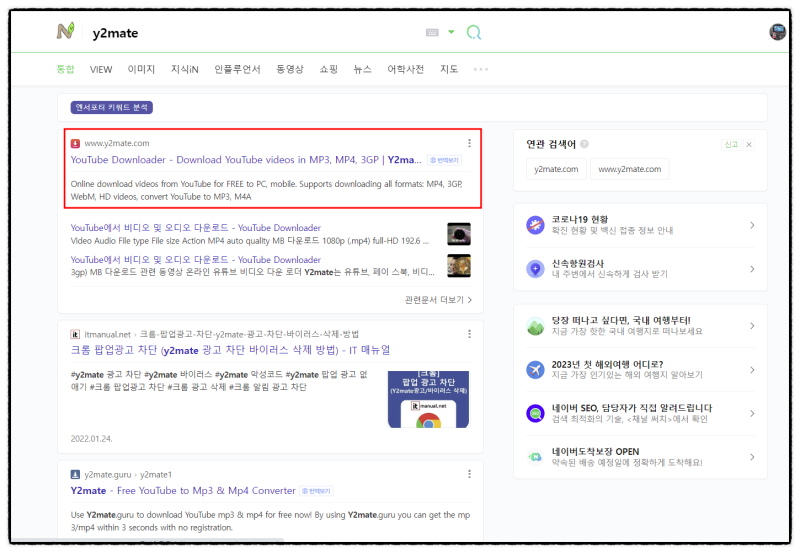The image size is (800, 553).
Task: Select the 통합 tab
Action: click(65, 69)
